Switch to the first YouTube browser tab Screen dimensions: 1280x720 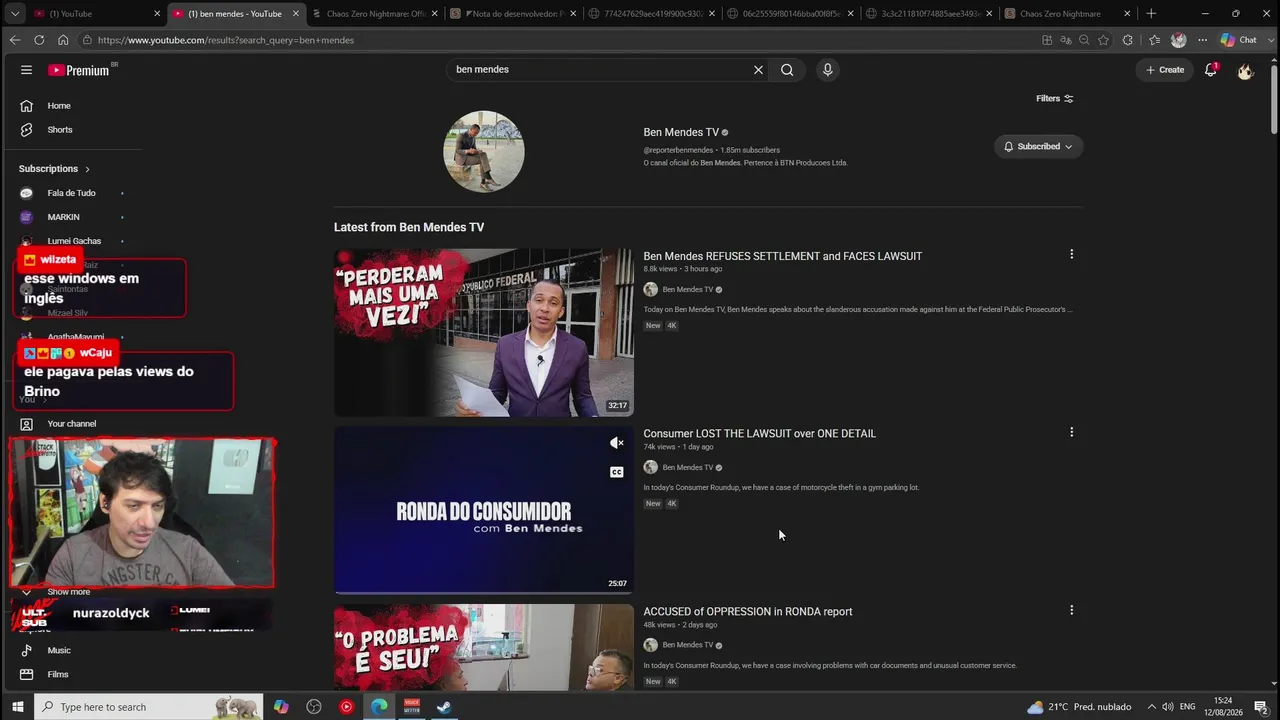click(x=95, y=14)
